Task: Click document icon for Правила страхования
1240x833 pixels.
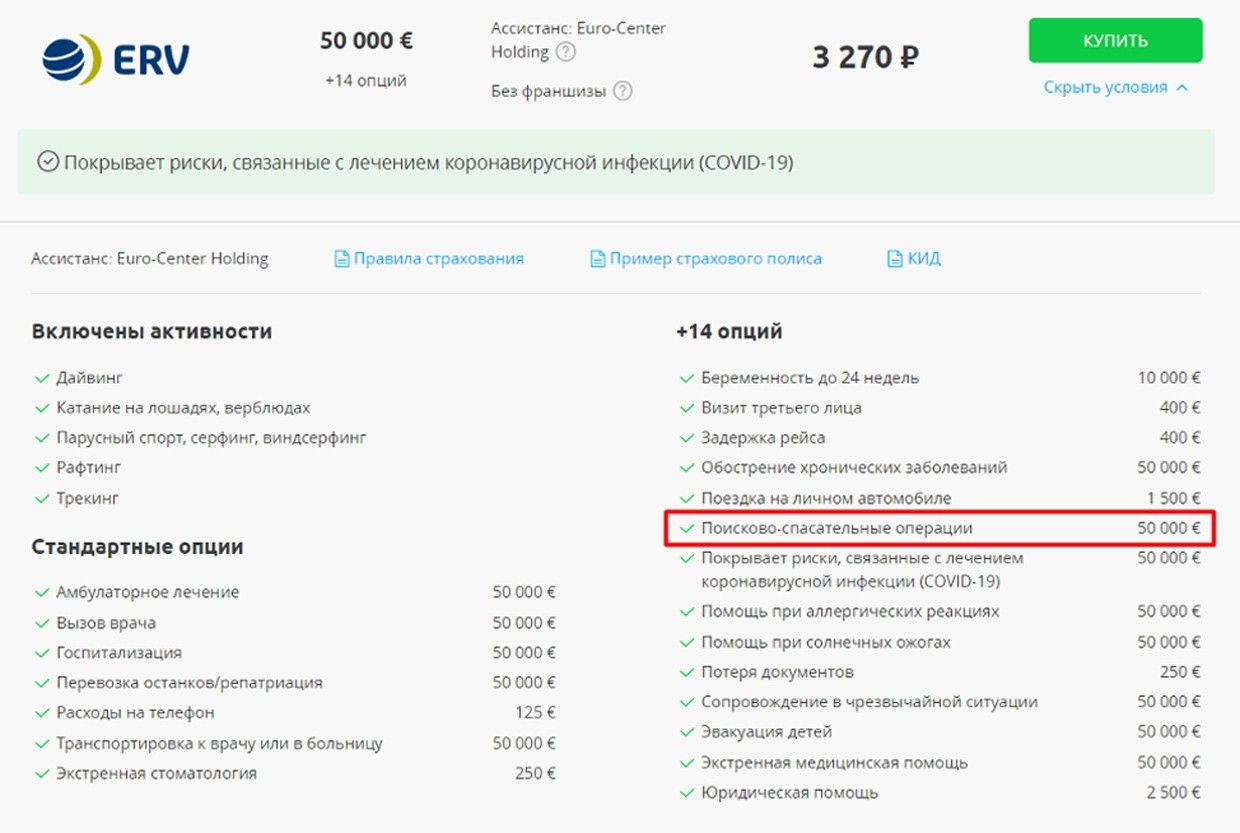Action: (x=342, y=259)
